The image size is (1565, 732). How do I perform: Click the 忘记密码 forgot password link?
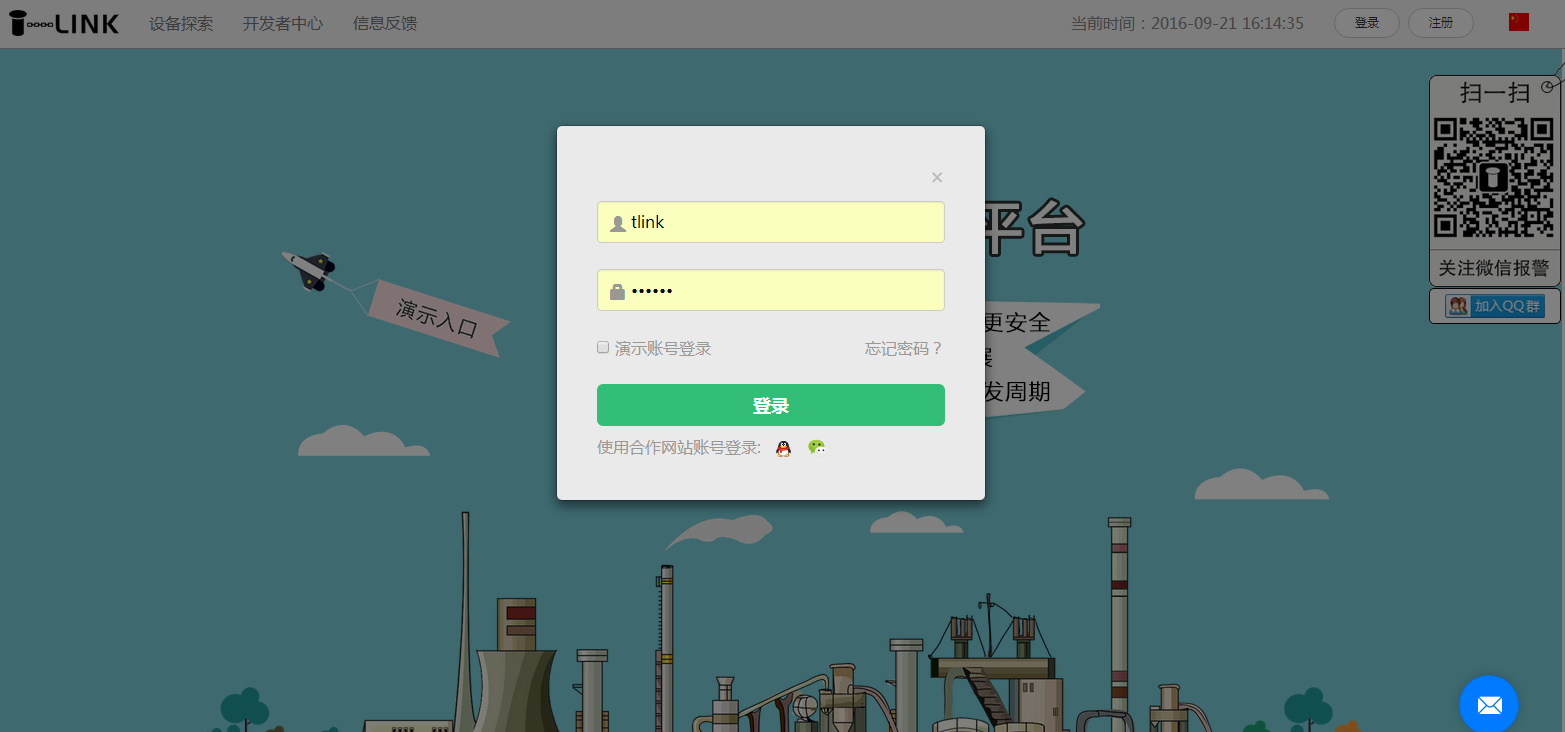pos(903,348)
